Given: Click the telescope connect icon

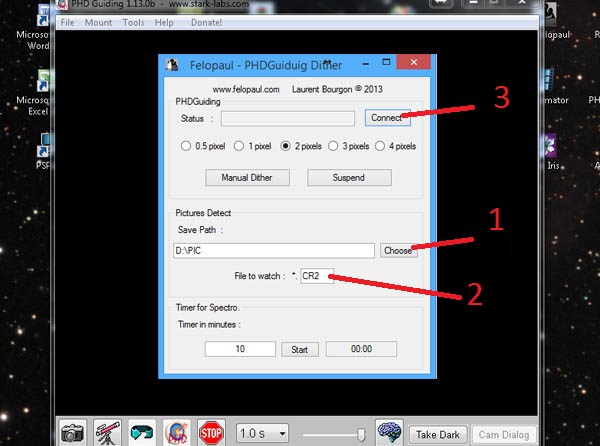Looking at the screenshot, I should (x=107, y=433).
